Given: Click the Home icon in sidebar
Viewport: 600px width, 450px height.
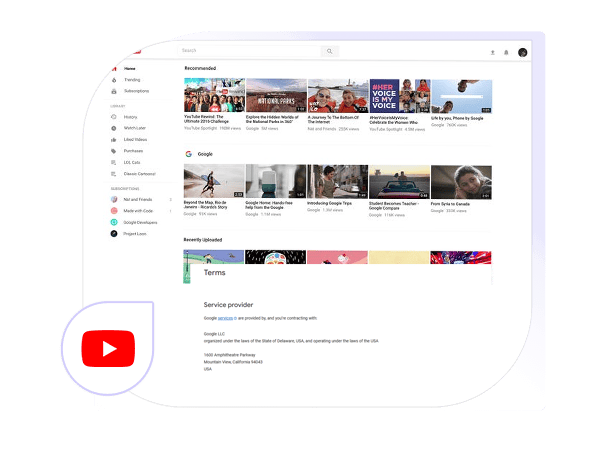Looking at the screenshot, I should click(114, 69).
